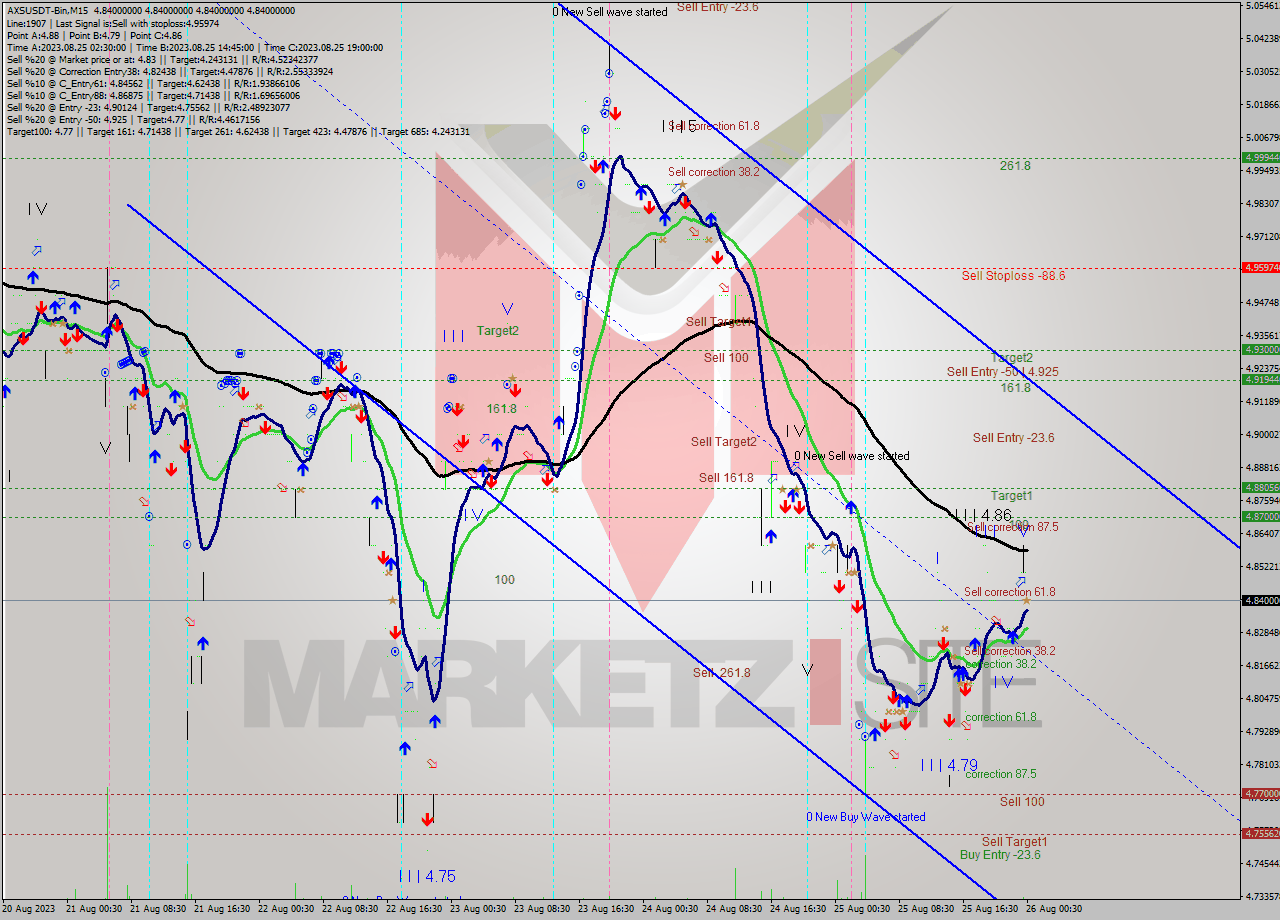Click the green 'Target1' label
Screen dimensions: 1280x920
pos(1012,495)
